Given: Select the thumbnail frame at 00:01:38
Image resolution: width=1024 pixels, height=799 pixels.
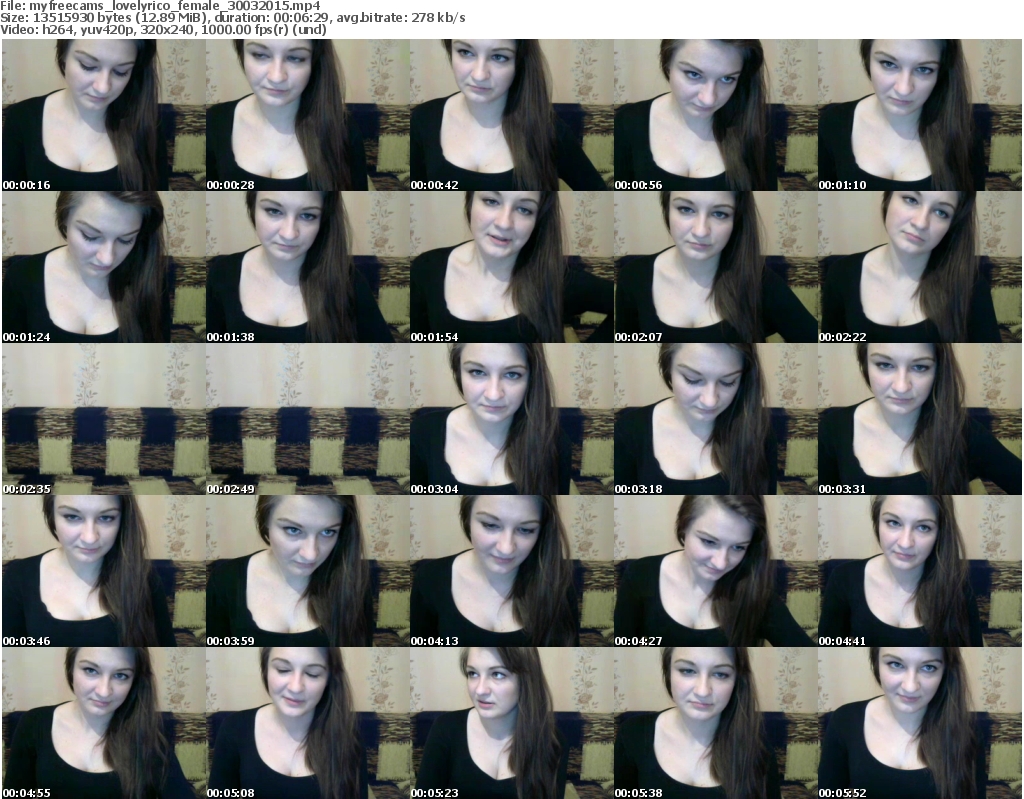Looking at the screenshot, I should pos(308,267).
